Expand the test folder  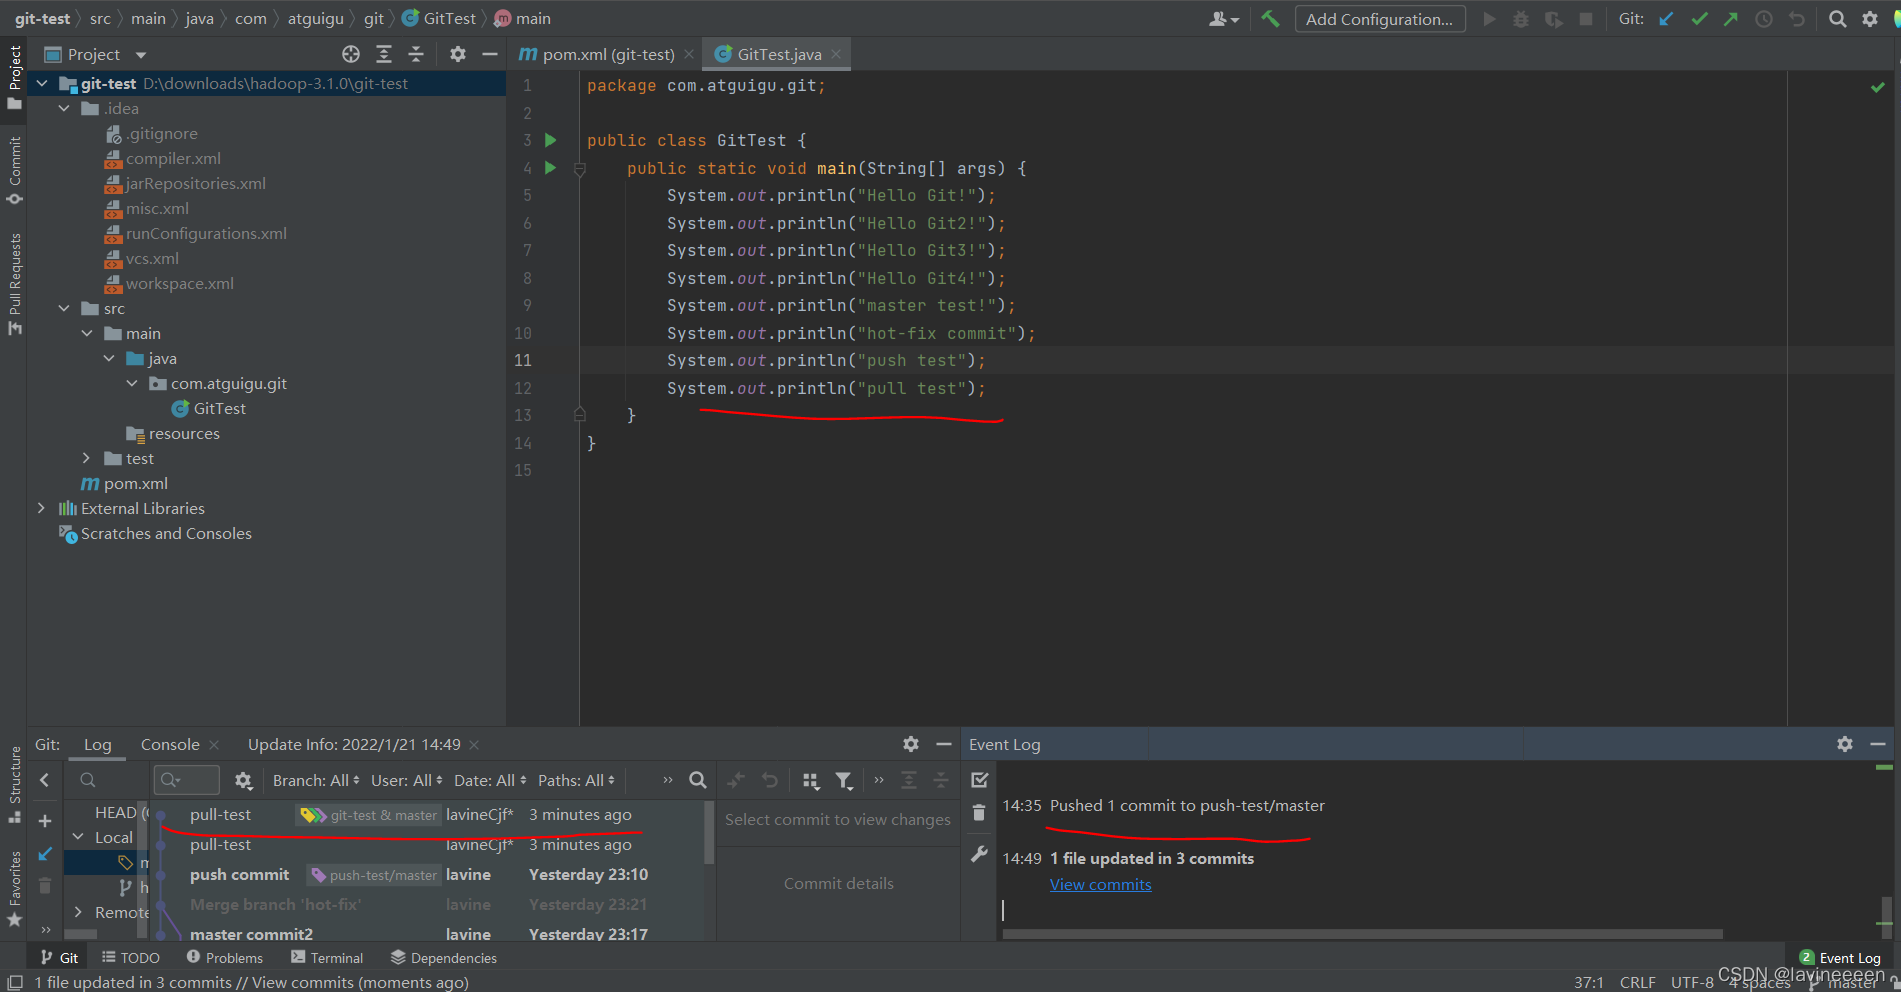[87, 459]
